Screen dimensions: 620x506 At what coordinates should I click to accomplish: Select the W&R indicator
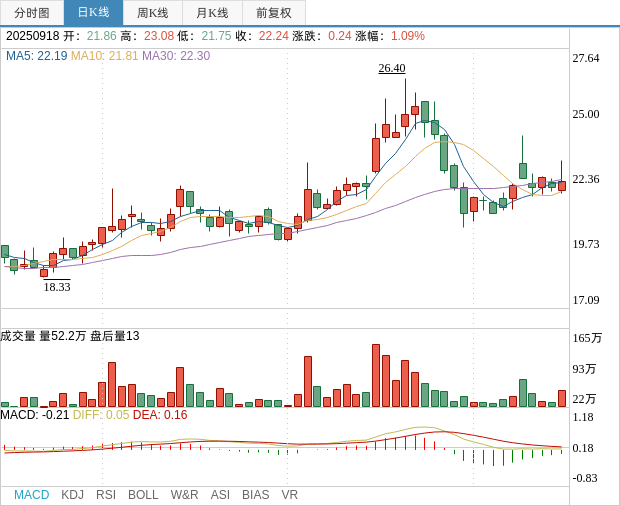(x=184, y=495)
